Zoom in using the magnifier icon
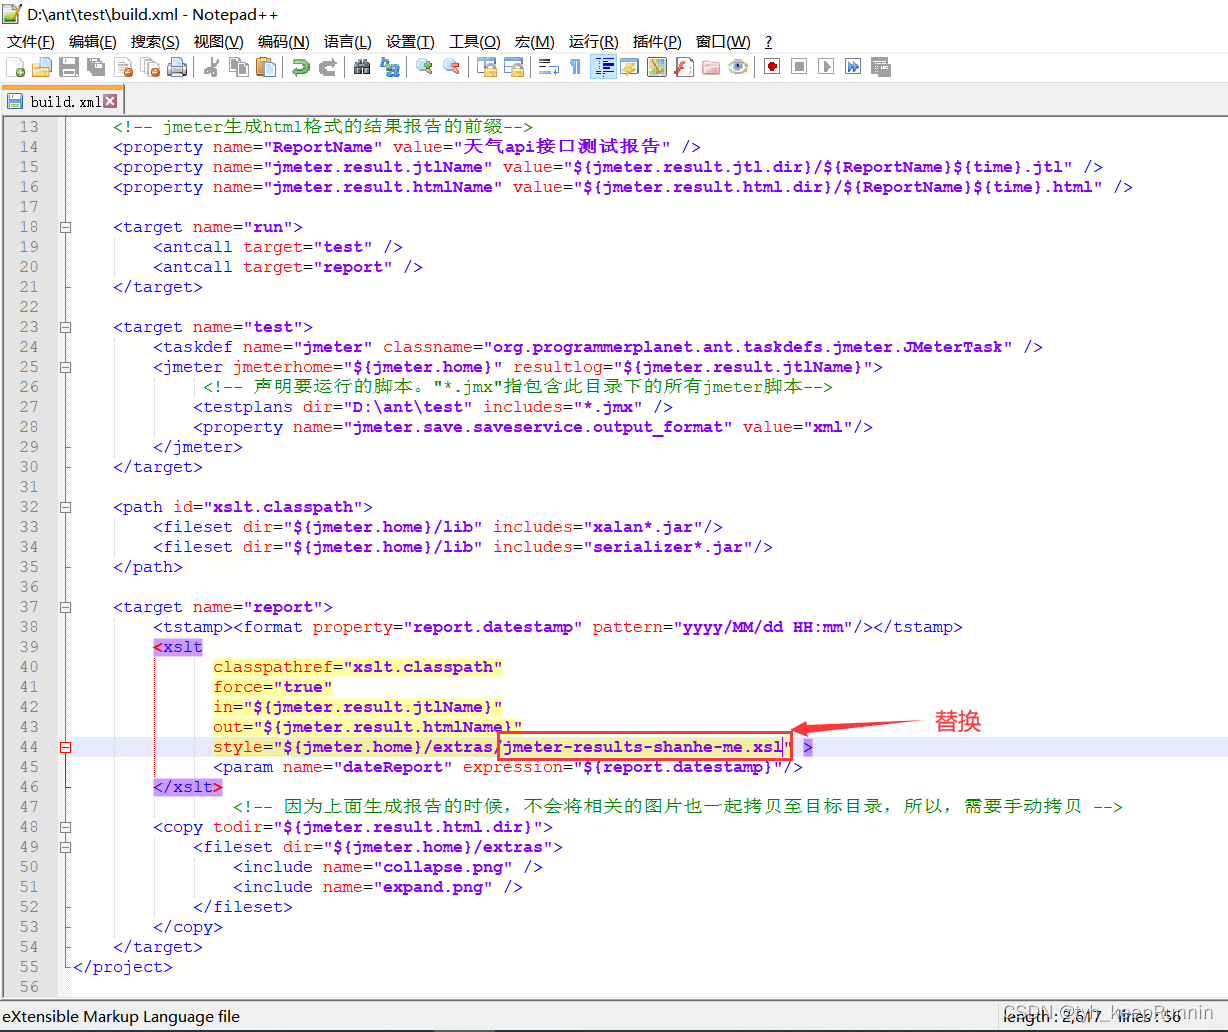1228x1032 pixels. coord(424,67)
